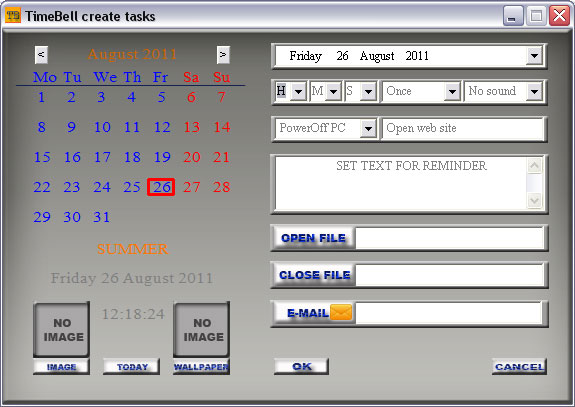This screenshot has height=407, width=575.
Task: Click the August 2011 month heading
Action: tap(132, 54)
